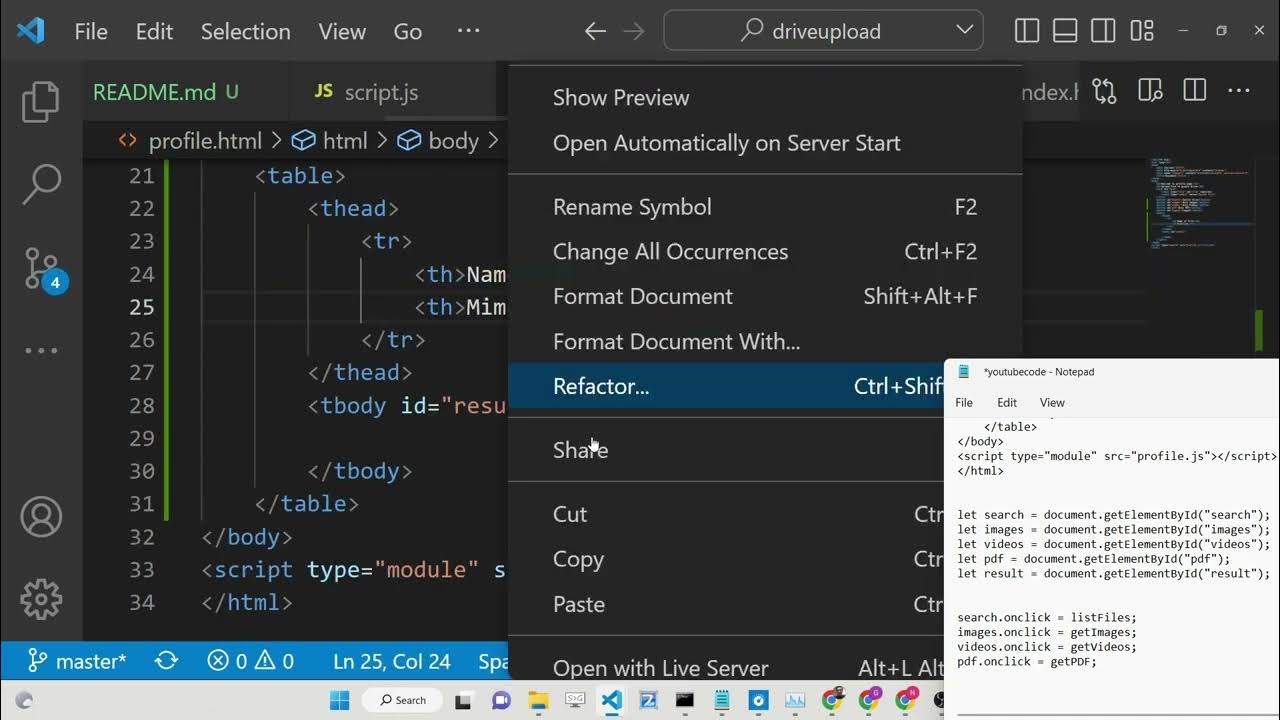Open the overflow menu ellipsis in menu bar
The height and width of the screenshot is (720, 1280).
point(468,31)
